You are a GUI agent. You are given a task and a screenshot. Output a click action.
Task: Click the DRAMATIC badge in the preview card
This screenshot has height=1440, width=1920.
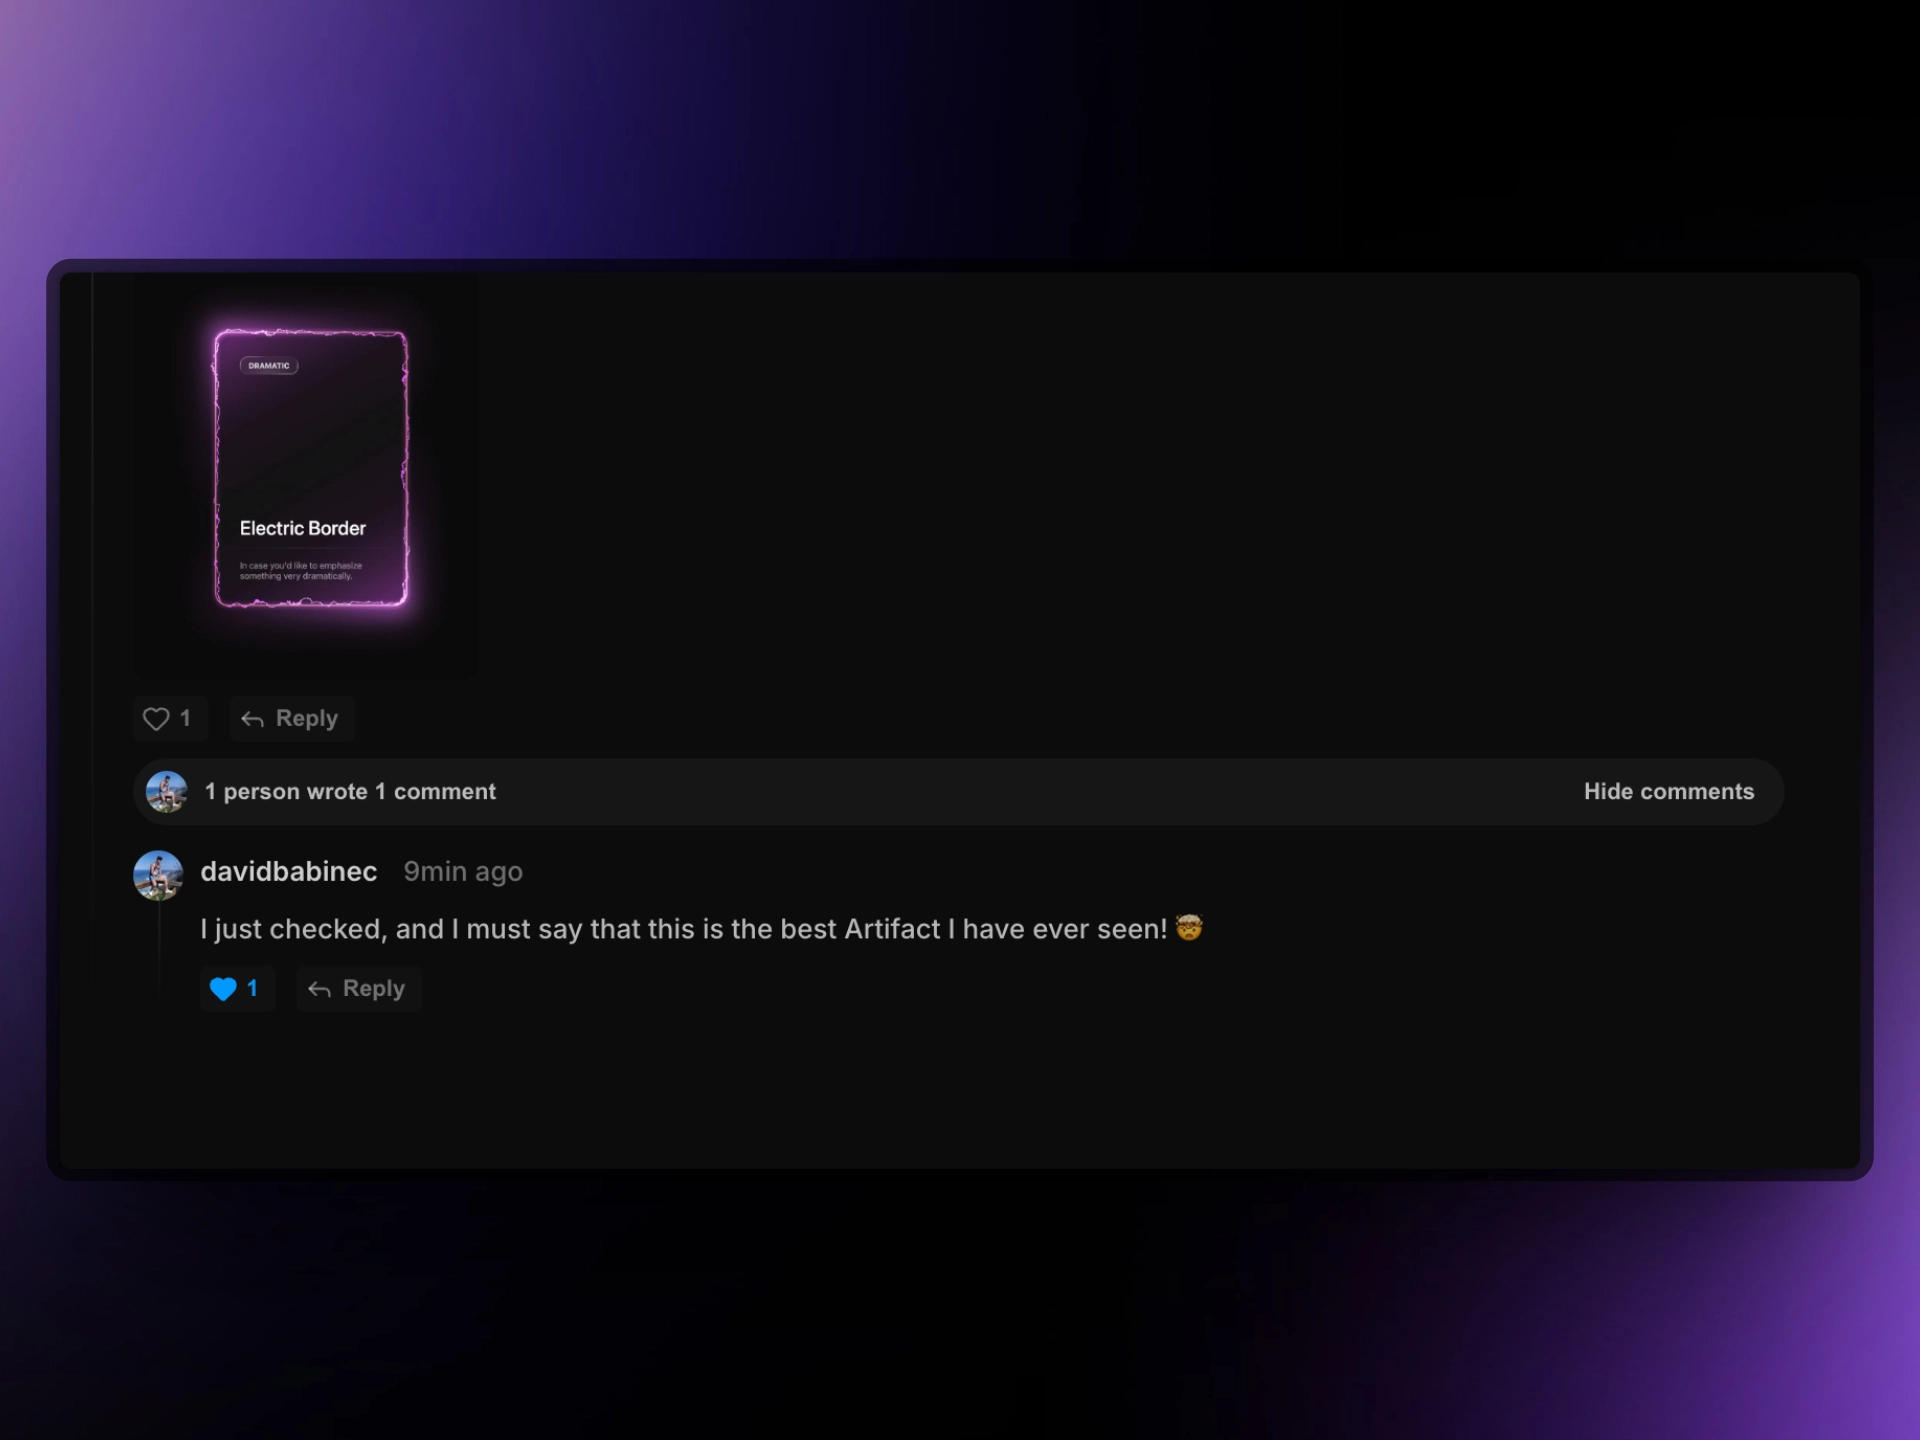[x=269, y=365]
